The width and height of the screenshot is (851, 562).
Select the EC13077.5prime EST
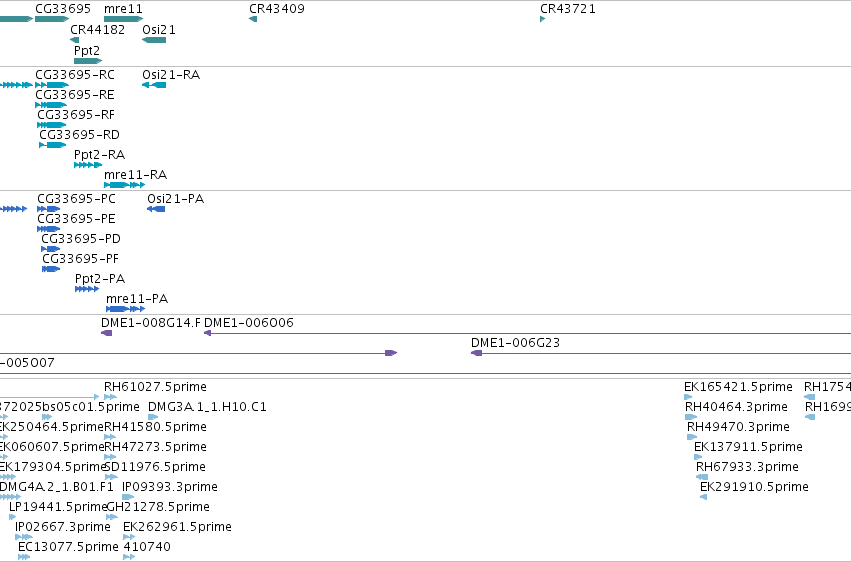tap(24, 557)
